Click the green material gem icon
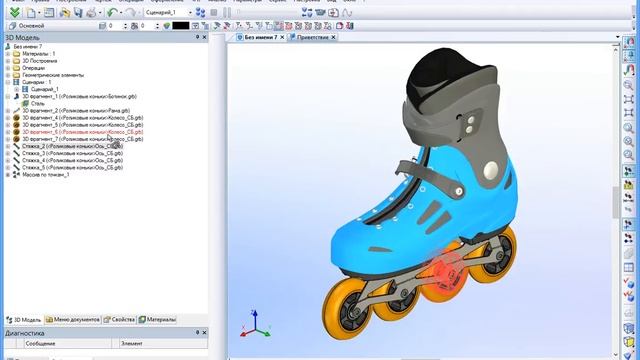The image size is (640, 360). pyautogui.click(x=167, y=26)
